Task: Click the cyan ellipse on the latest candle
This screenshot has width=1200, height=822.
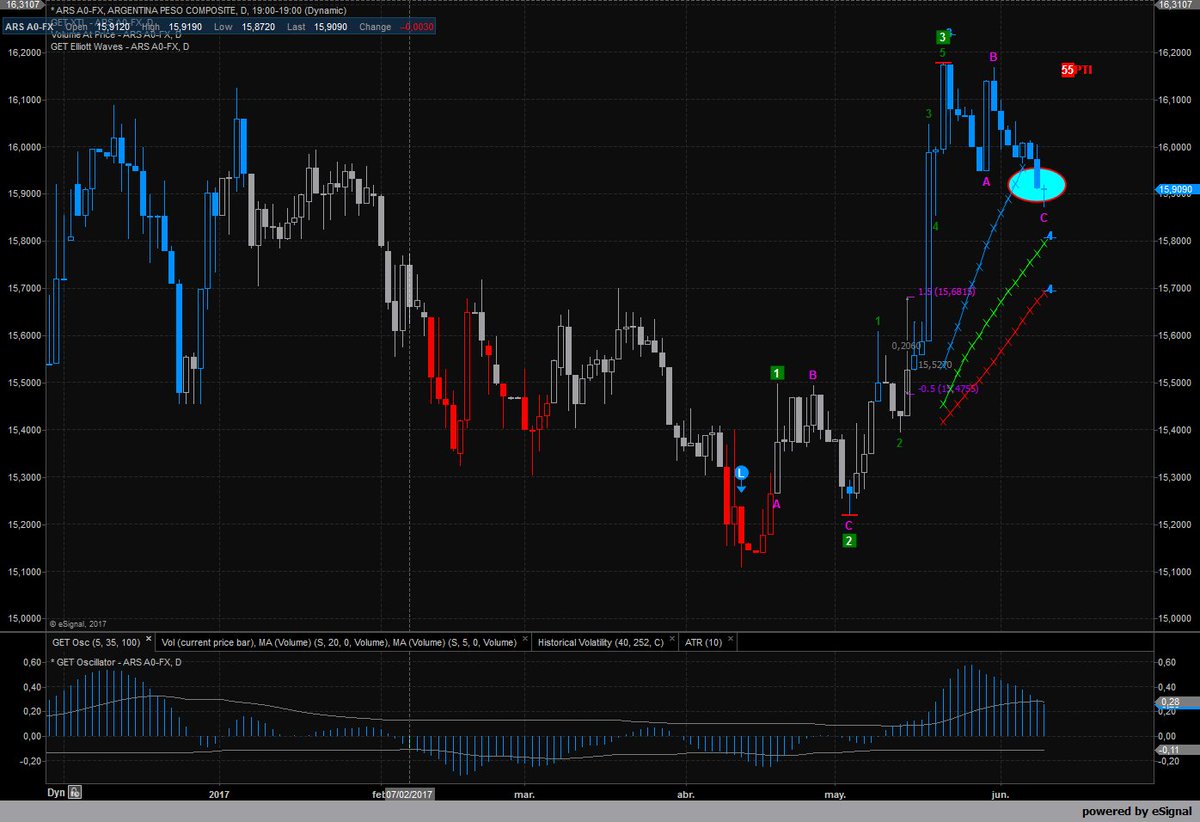Action: tap(1037, 184)
